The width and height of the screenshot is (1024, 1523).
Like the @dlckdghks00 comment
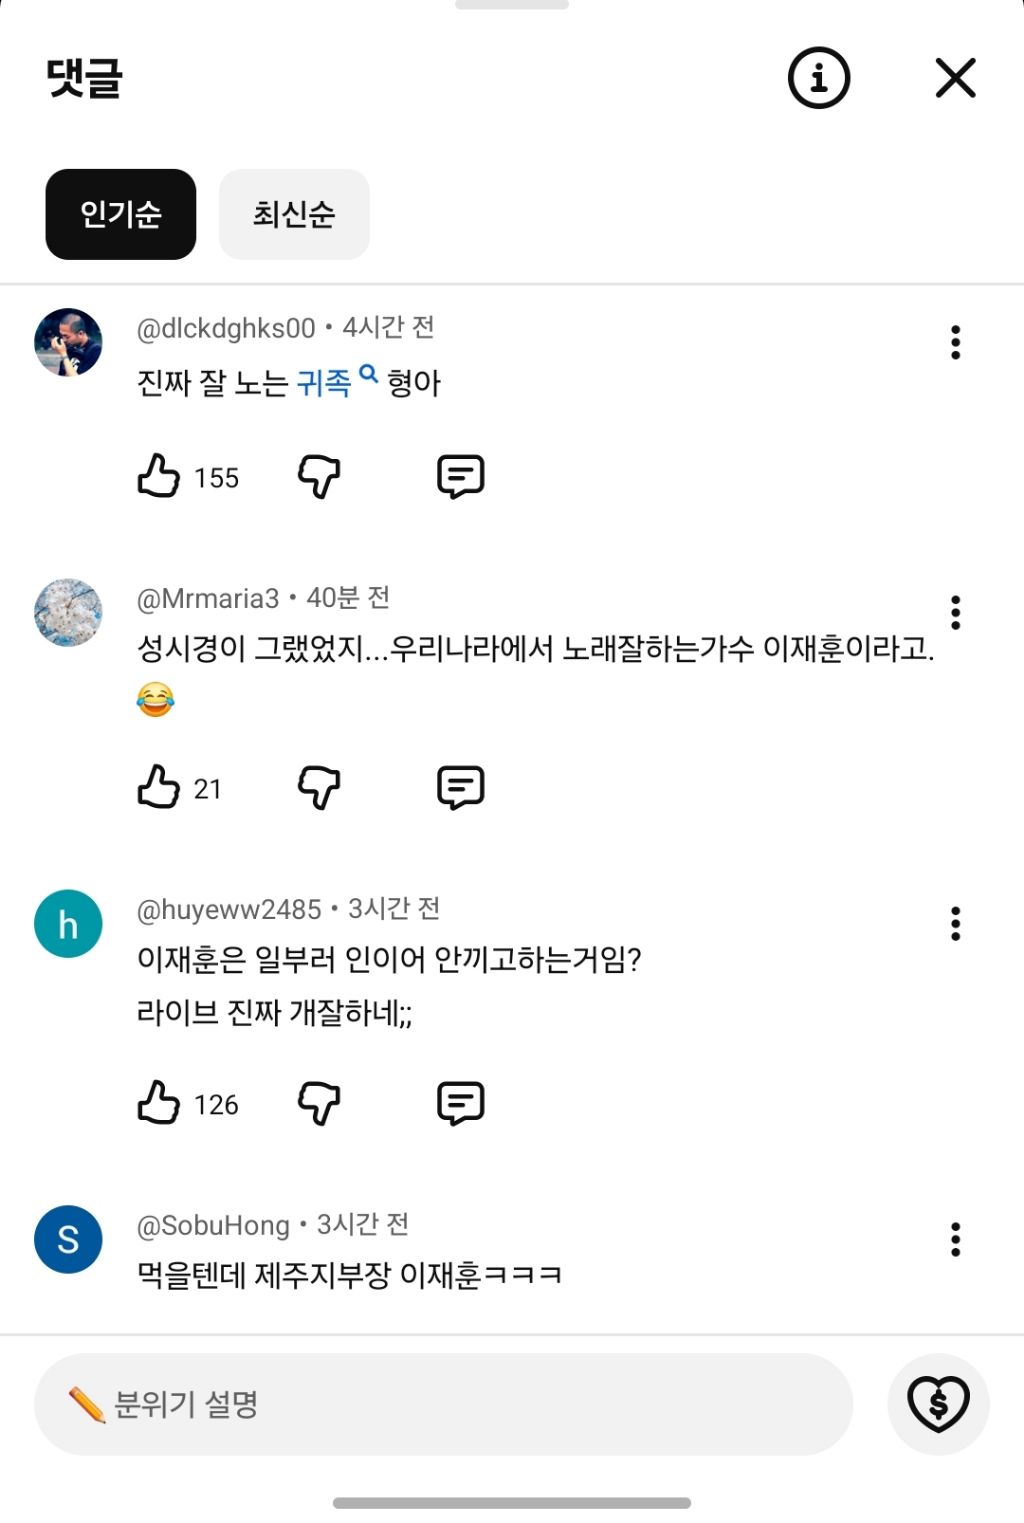click(159, 476)
